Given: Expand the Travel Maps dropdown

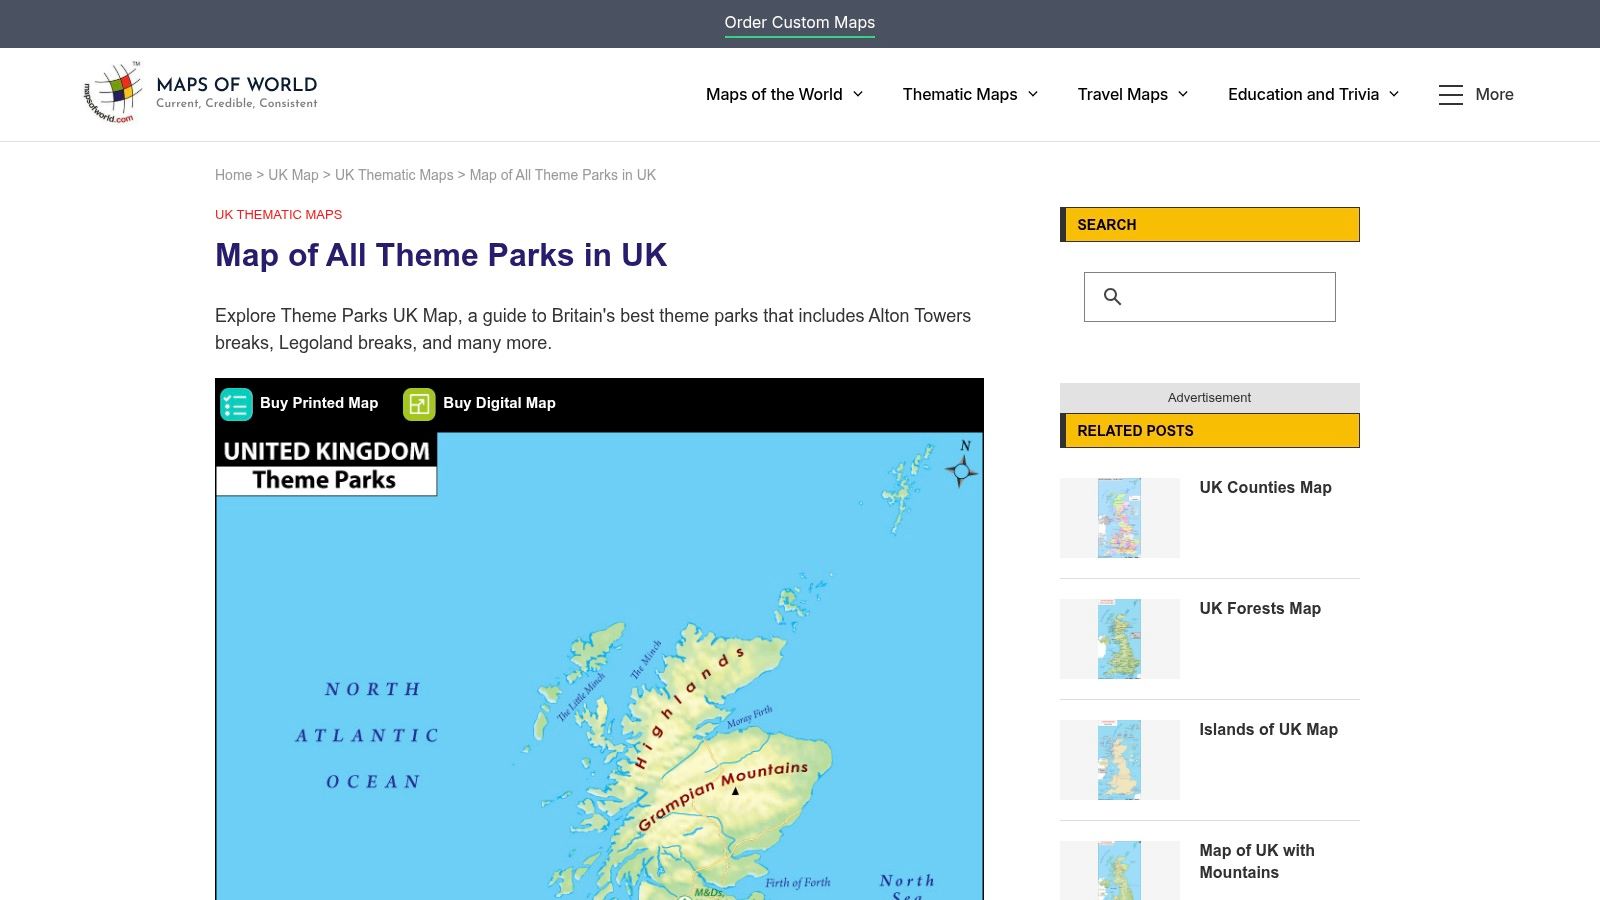Looking at the screenshot, I should [1131, 94].
